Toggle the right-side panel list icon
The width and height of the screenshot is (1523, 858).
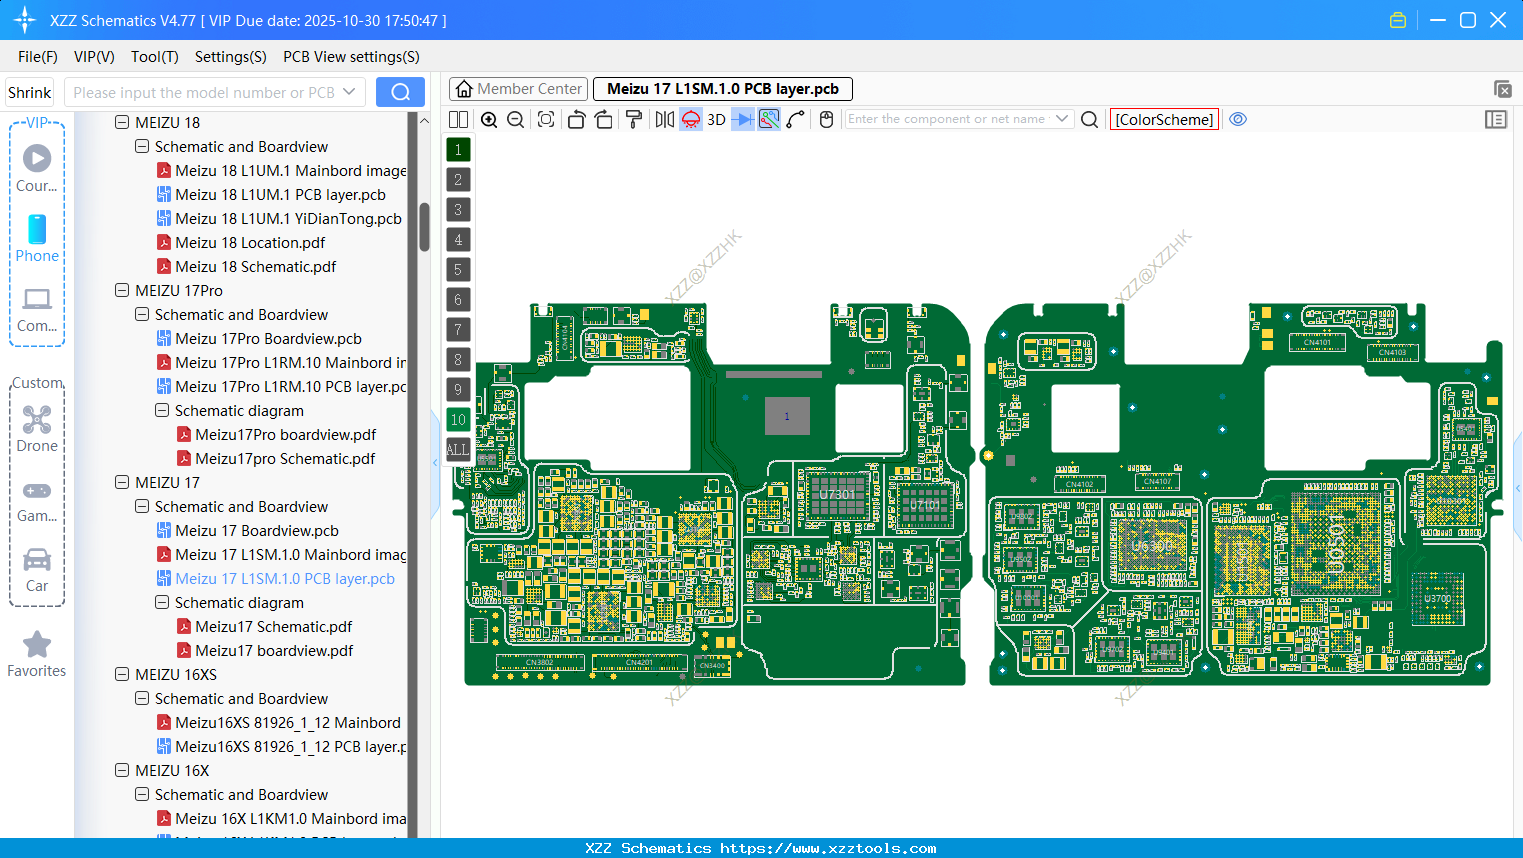click(1496, 119)
